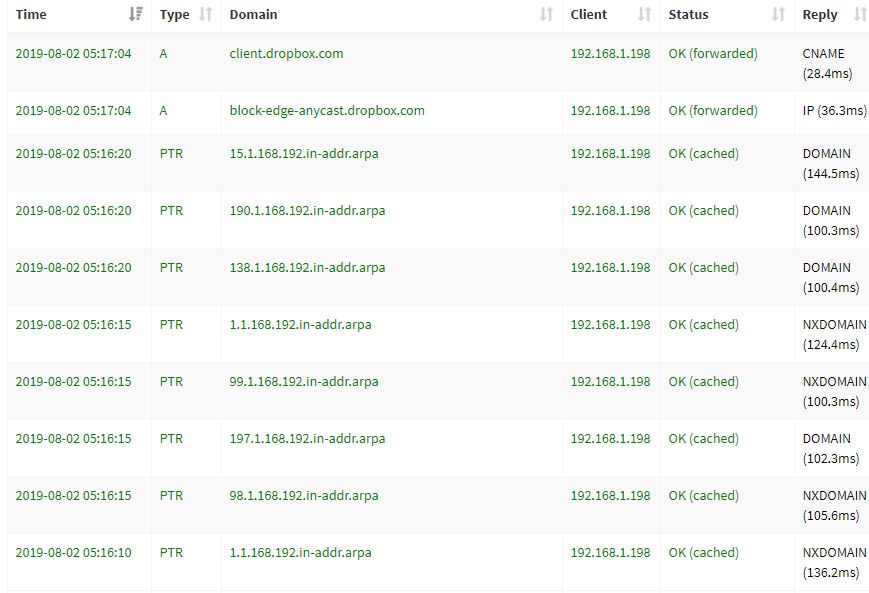
Task: Click the Status column sort arrows
Action: point(778,14)
